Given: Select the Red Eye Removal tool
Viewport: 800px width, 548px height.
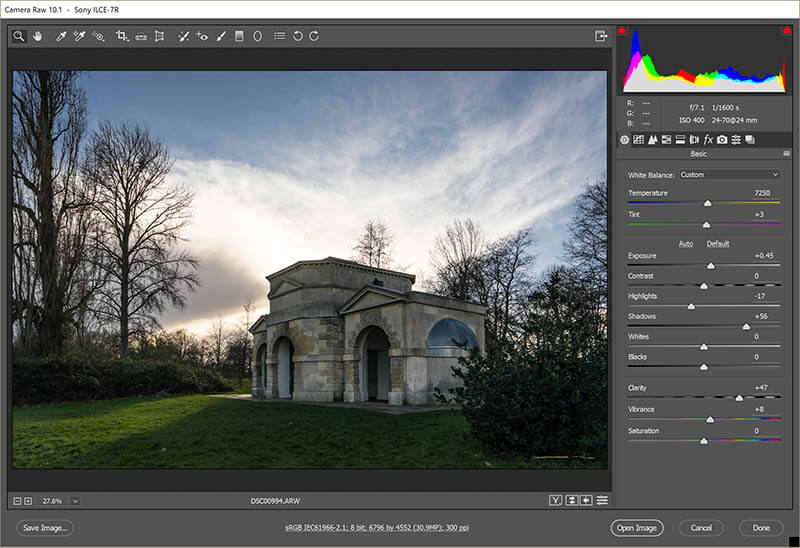Looking at the screenshot, I should tap(202, 36).
